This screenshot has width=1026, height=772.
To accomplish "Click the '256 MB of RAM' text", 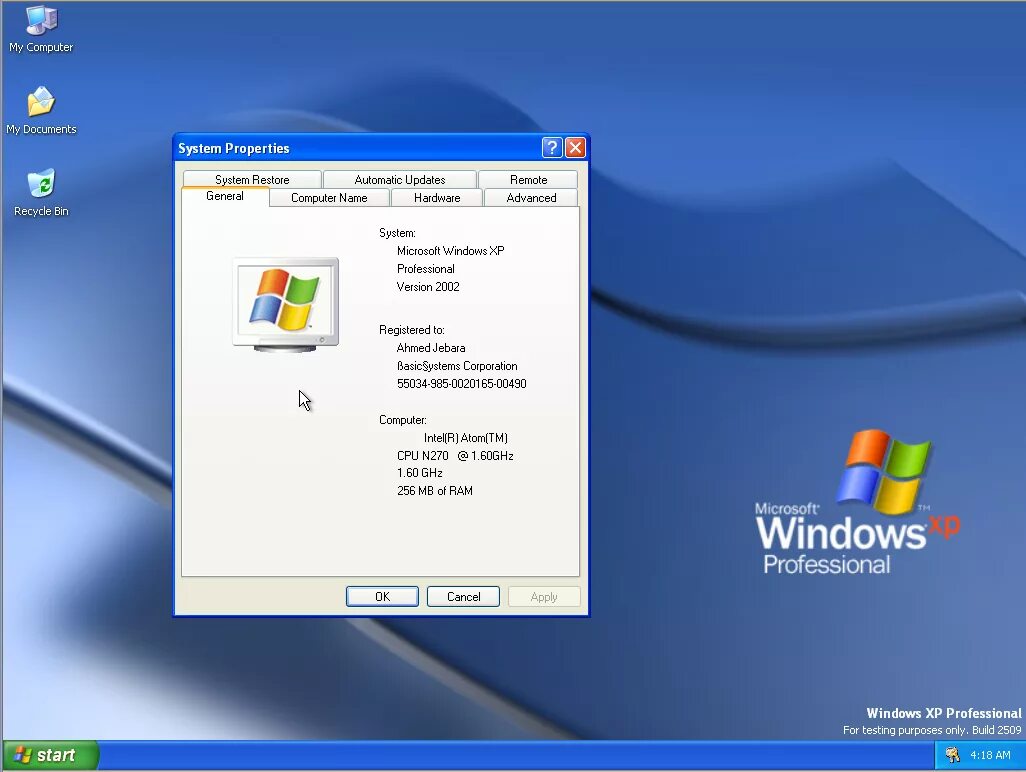I will pos(434,491).
